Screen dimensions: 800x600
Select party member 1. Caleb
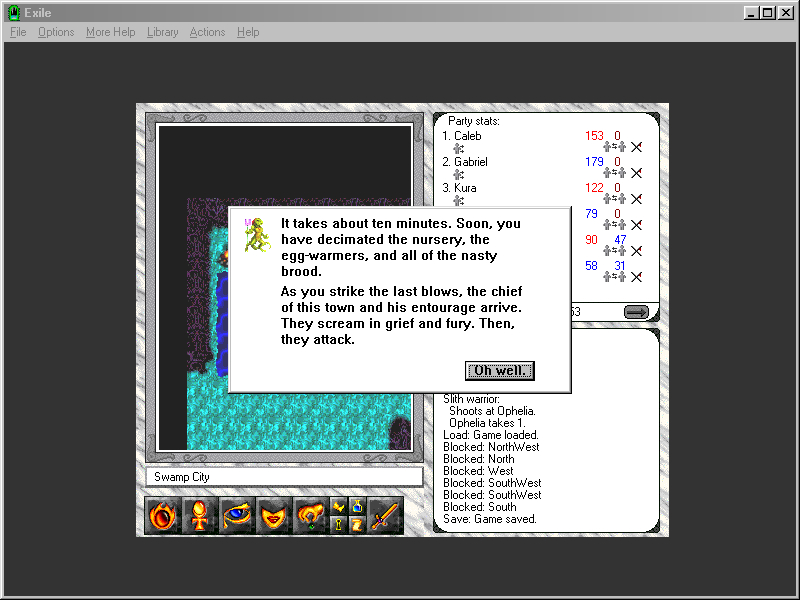point(462,136)
